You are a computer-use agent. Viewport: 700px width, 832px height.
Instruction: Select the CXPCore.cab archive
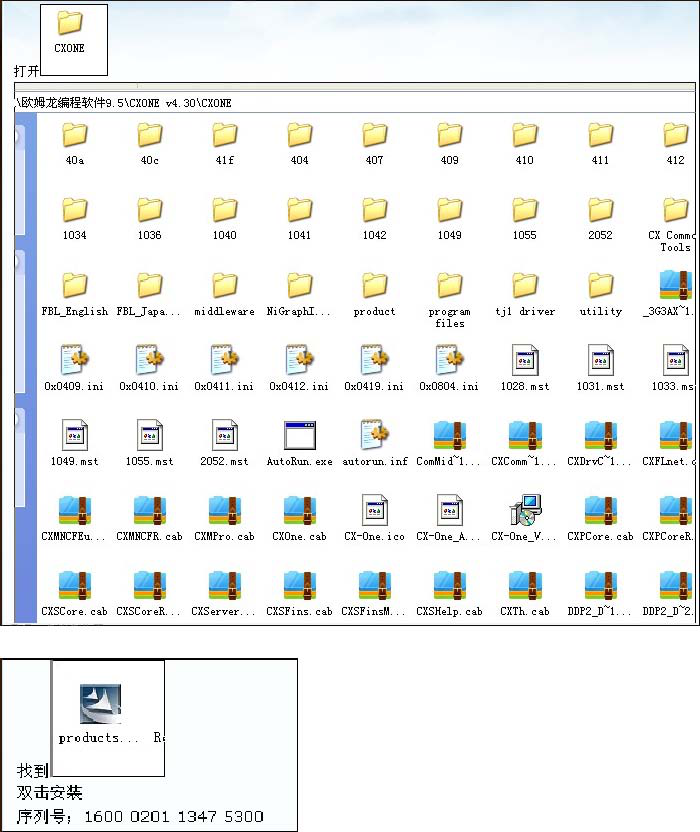pyautogui.click(x=600, y=518)
